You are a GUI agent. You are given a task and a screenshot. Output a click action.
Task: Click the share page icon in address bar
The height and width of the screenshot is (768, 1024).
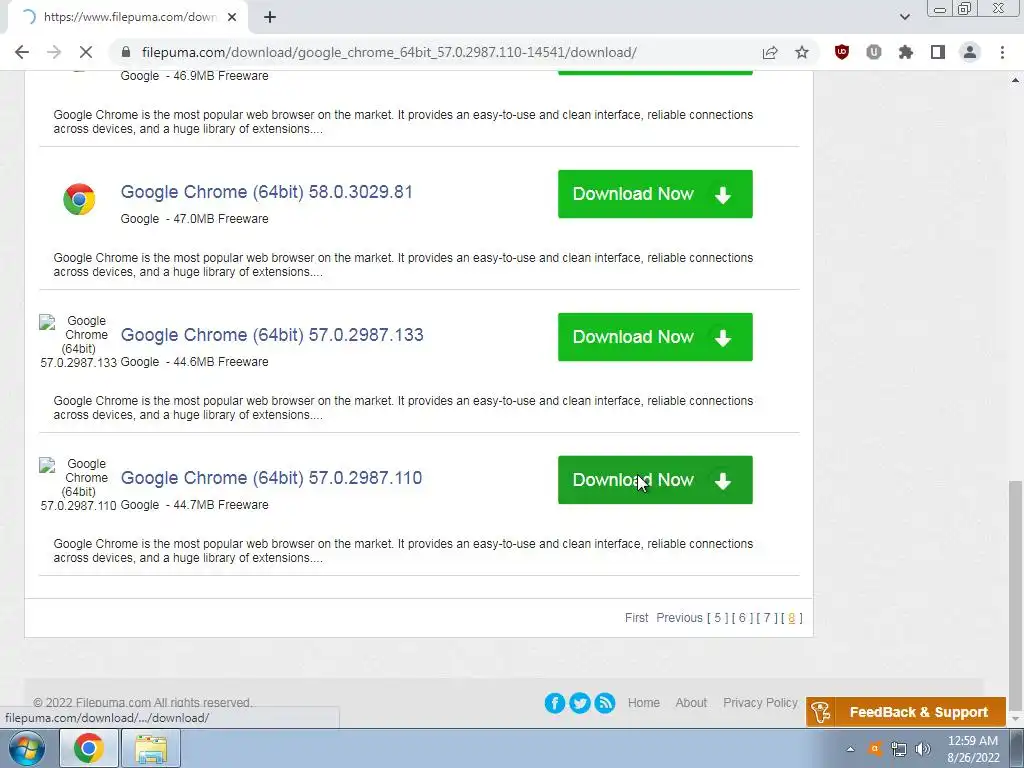(770, 52)
